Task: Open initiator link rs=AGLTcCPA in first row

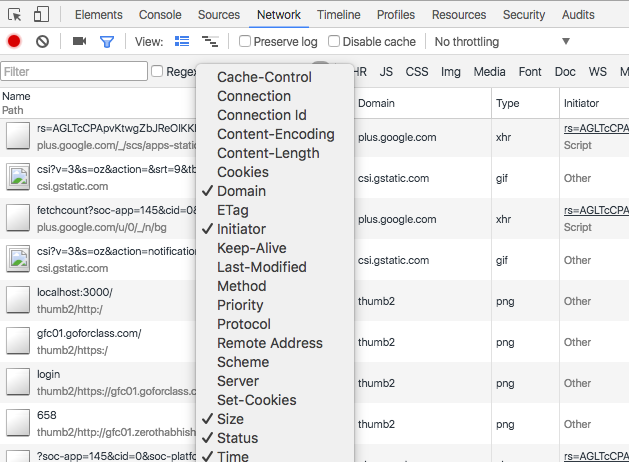Action: 596,128
